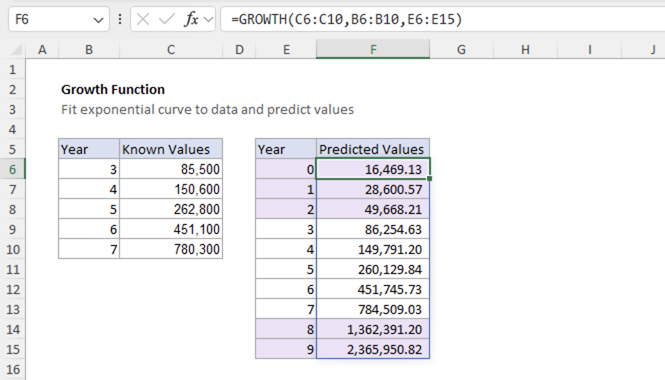Select the cell containing 28,600.57
This screenshot has width=665, height=380.
[x=373, y=189]
